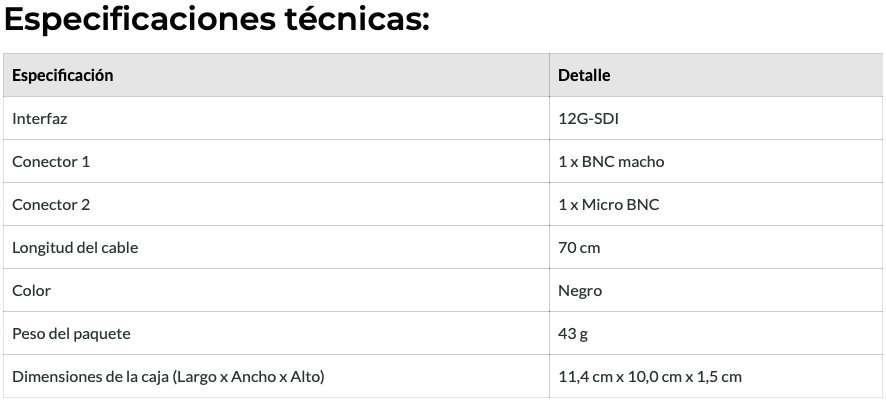
Task: Select the 'Especificación' column header
Action: tap(62, 75)
